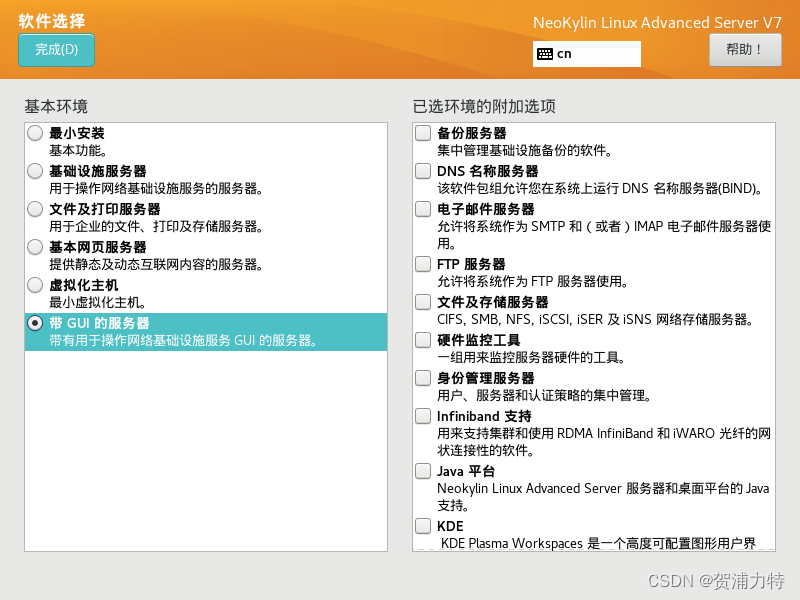Enable the 身份管理服务器 checkbox
This screenshot has width=800, height=600.
[423, 378]
